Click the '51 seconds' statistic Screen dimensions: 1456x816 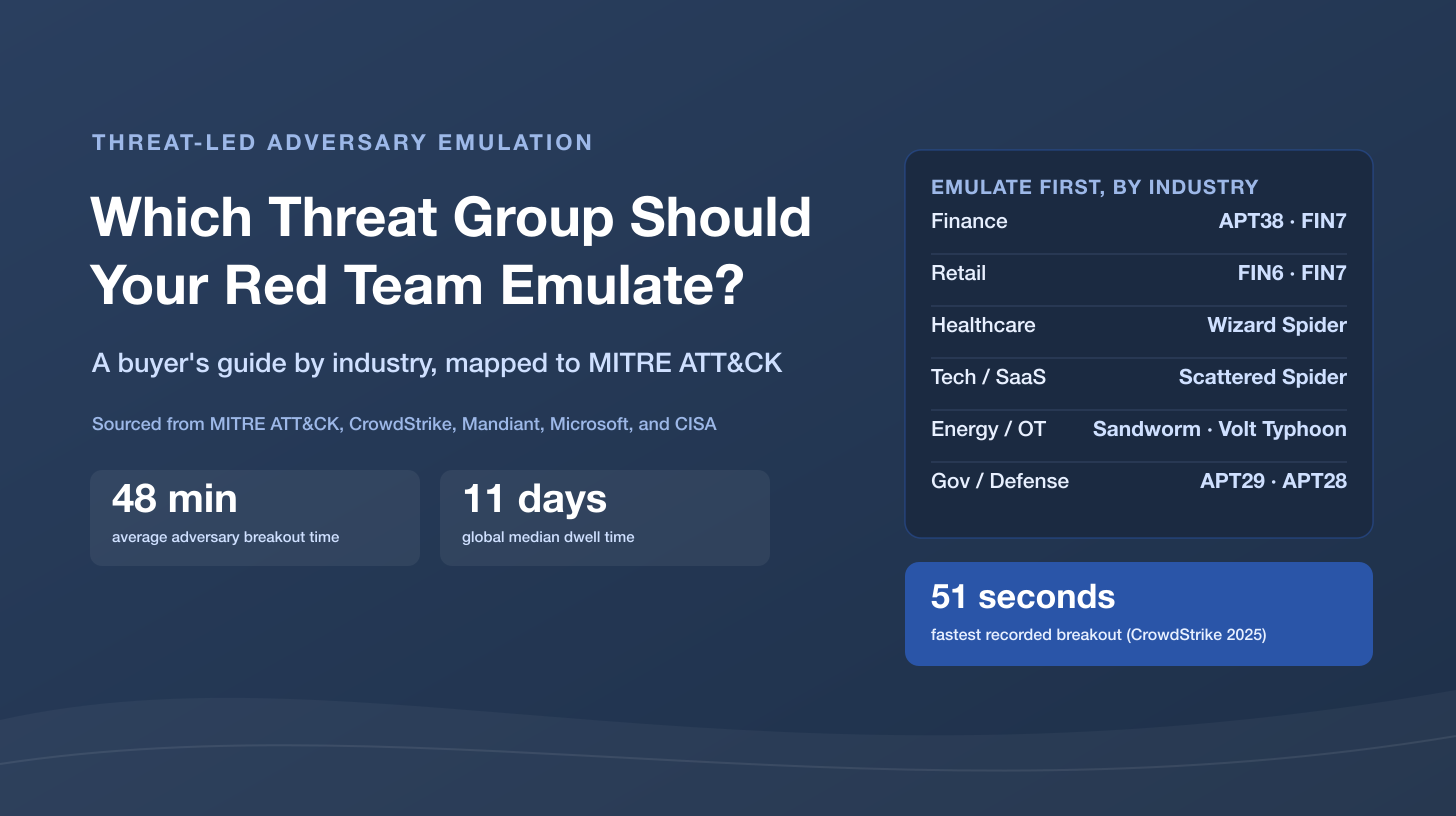[x=1023, y=596]
